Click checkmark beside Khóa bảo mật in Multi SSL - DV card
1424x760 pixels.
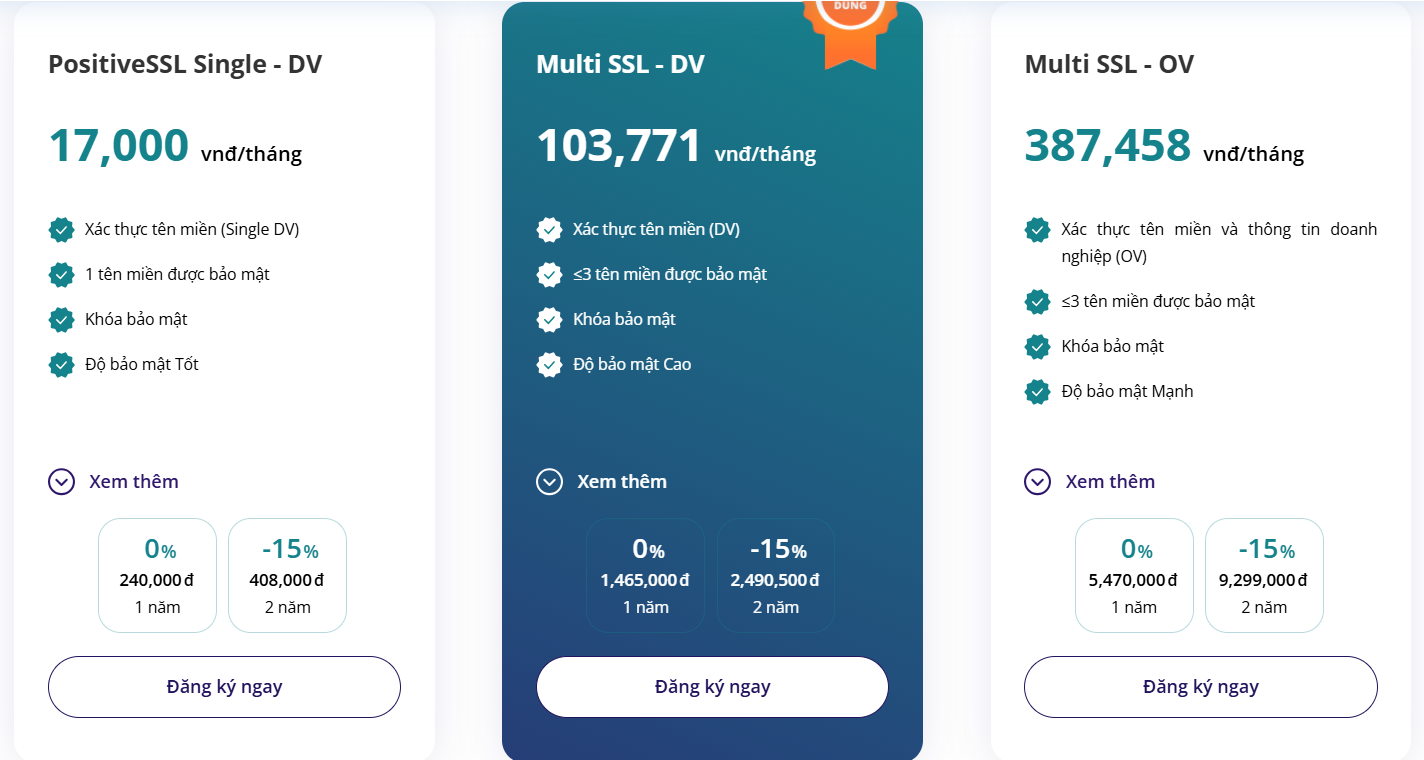pyautogui.click(x=550, y=320)
